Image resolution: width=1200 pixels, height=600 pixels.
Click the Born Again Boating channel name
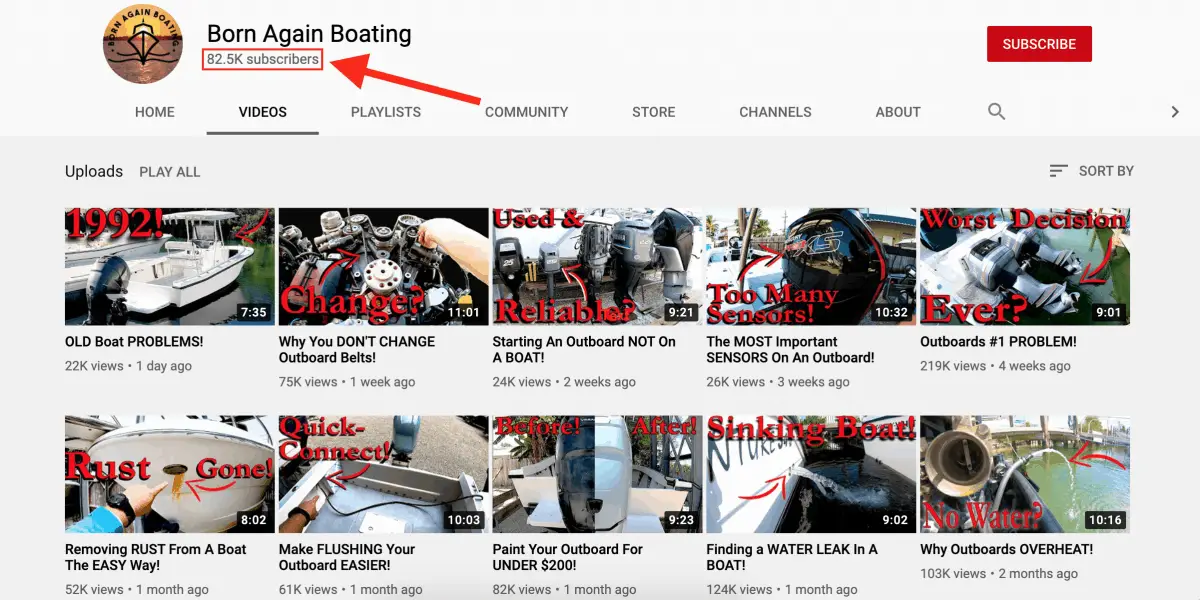tap(309, 33)
